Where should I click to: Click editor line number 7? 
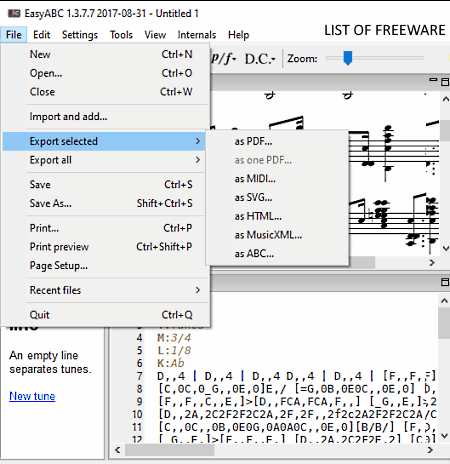pyautogui.click(x=139, y=376)
